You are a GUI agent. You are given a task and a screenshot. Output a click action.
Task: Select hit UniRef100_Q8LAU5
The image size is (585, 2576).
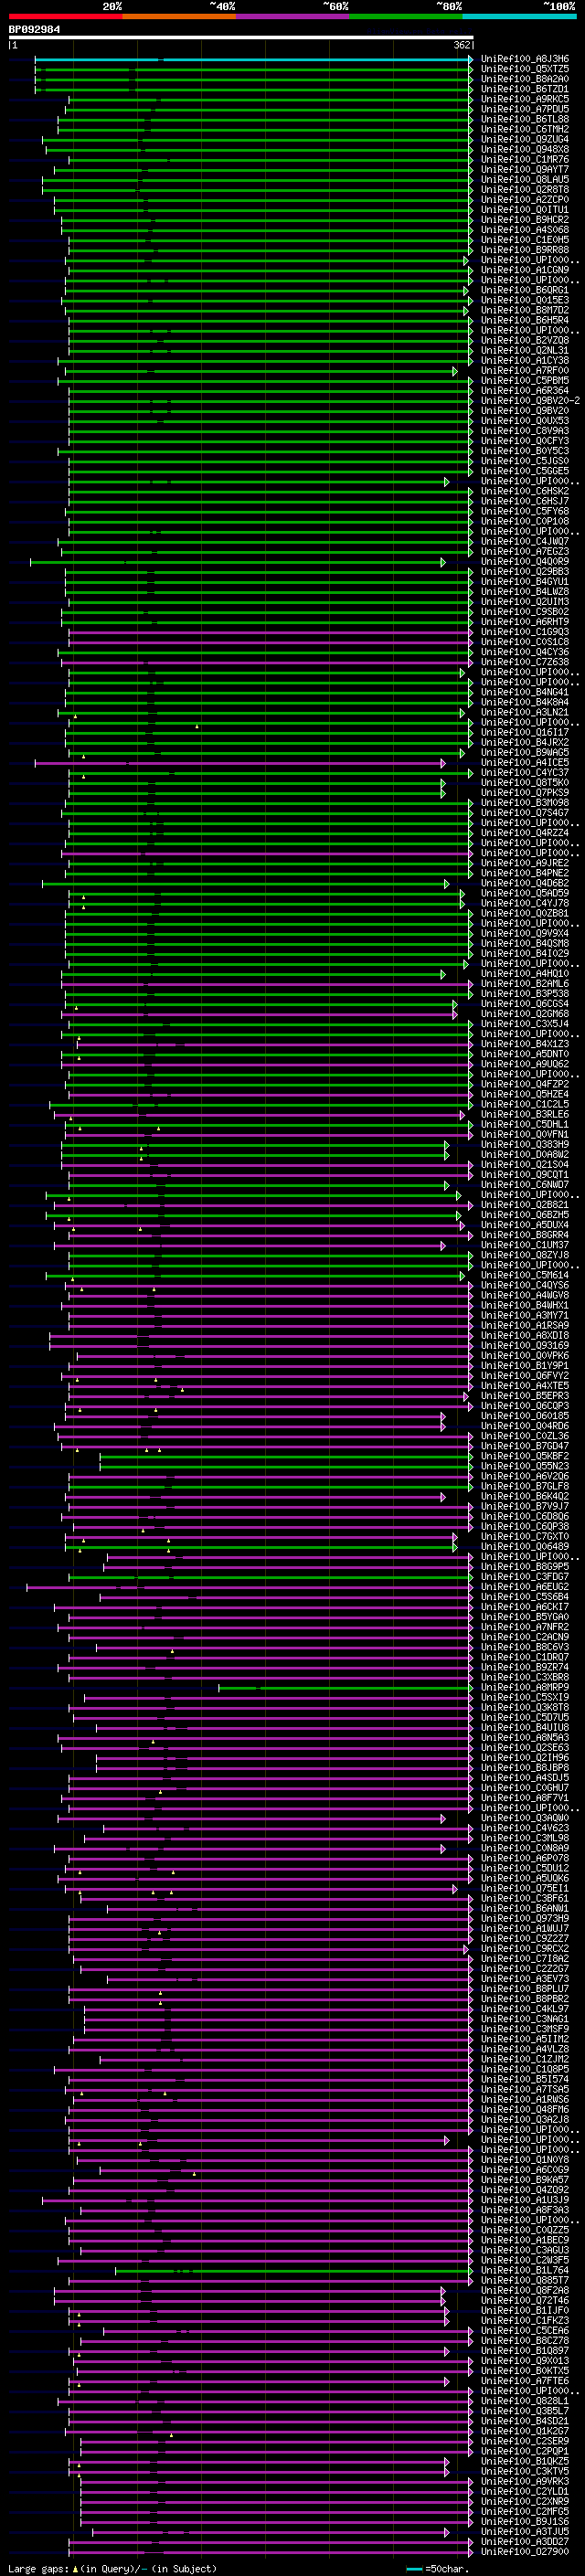(525, 179)
